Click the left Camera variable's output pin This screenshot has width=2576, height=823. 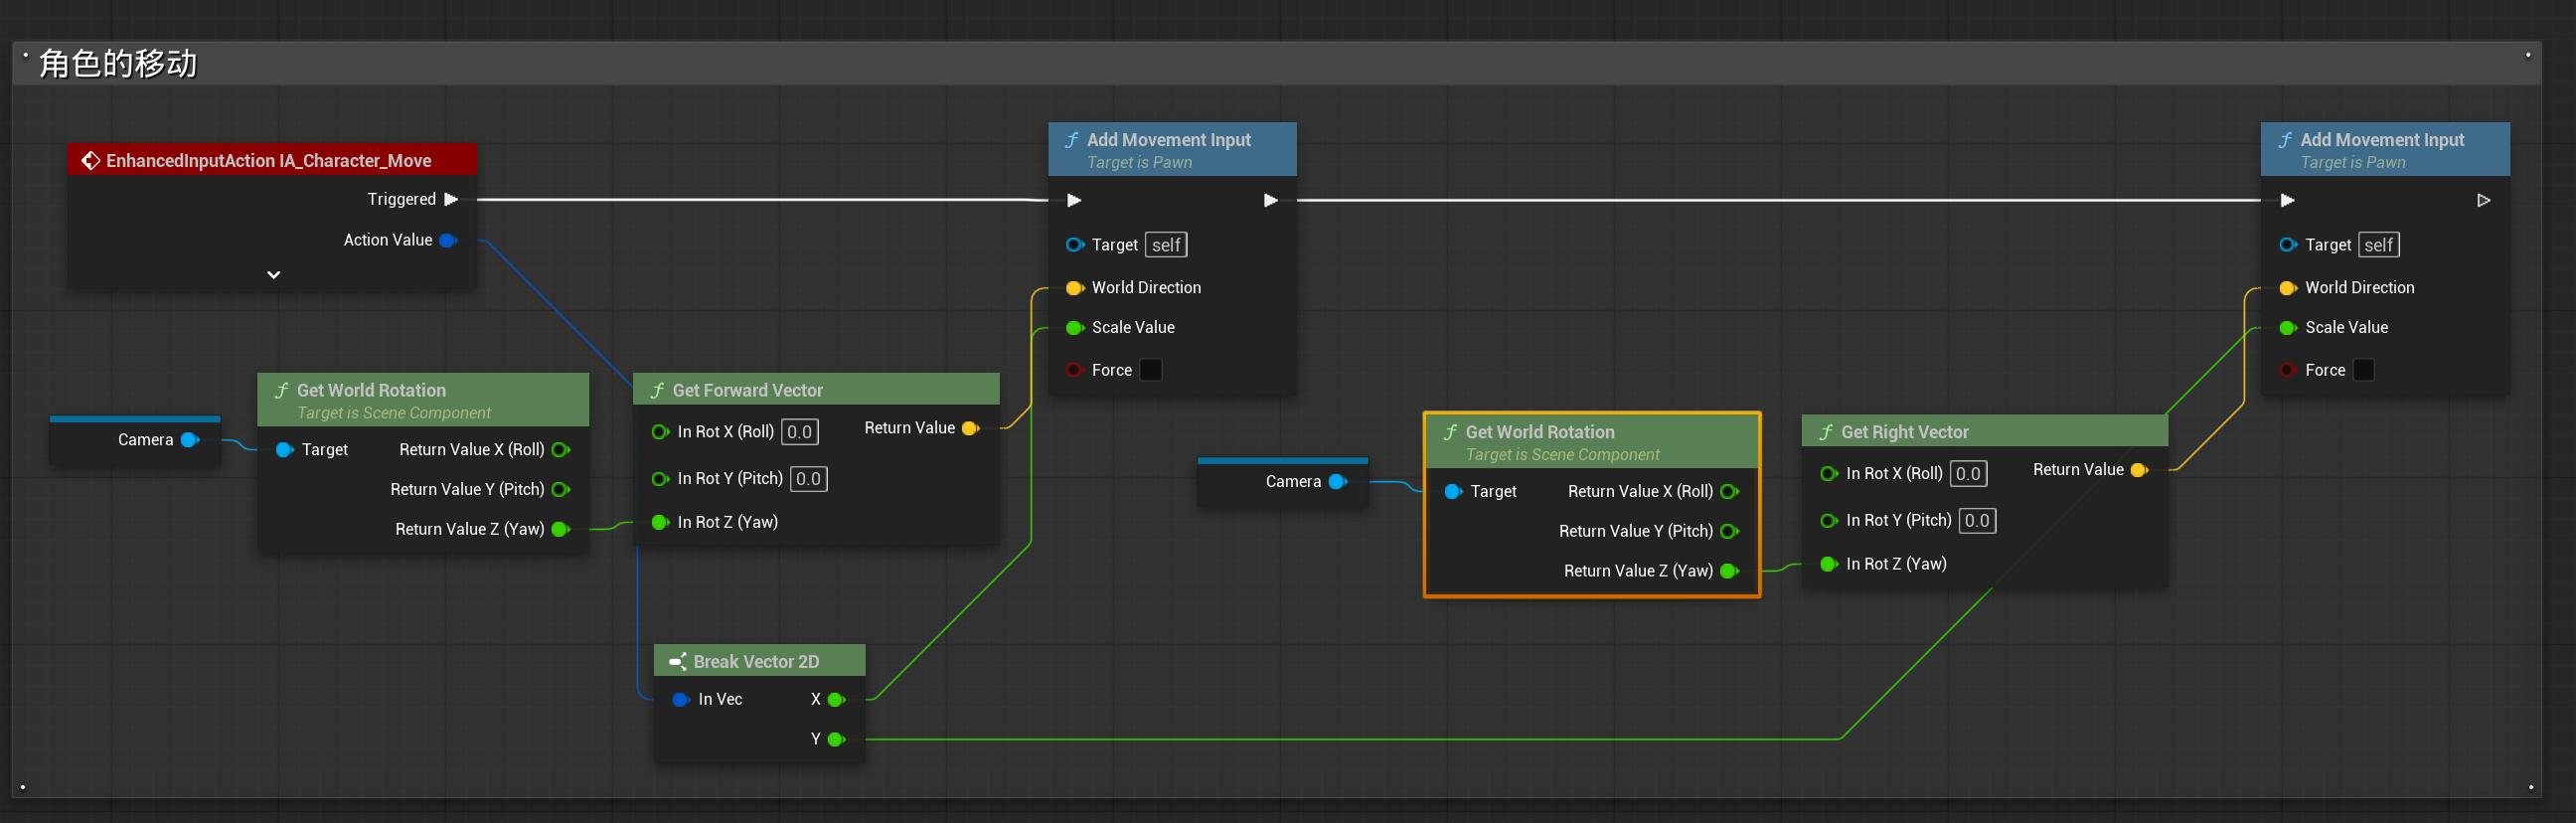(x=190, y=440)
